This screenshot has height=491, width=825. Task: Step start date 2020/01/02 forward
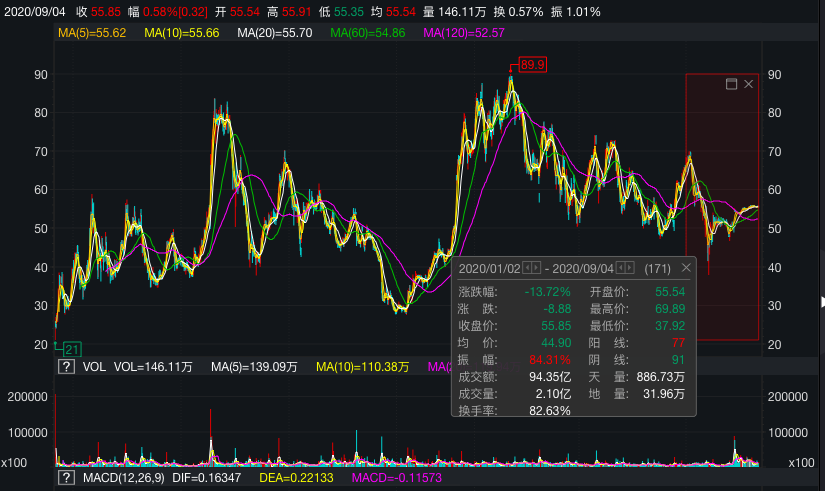tap(537, 268)
